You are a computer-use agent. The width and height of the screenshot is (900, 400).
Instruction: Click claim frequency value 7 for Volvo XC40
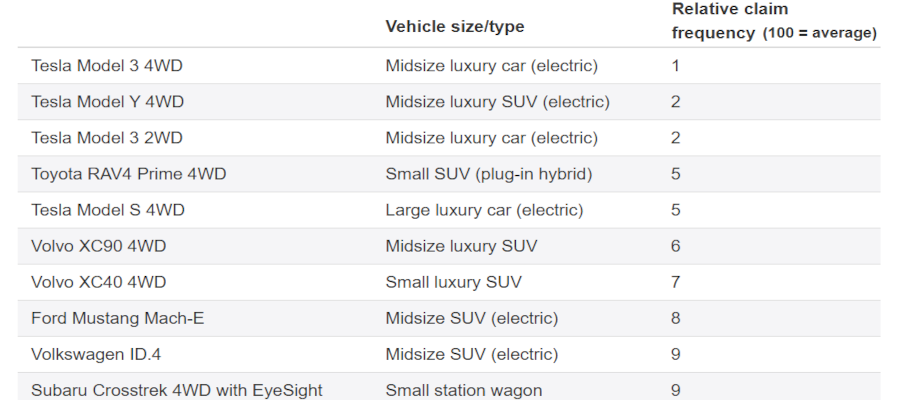point(676,282)
